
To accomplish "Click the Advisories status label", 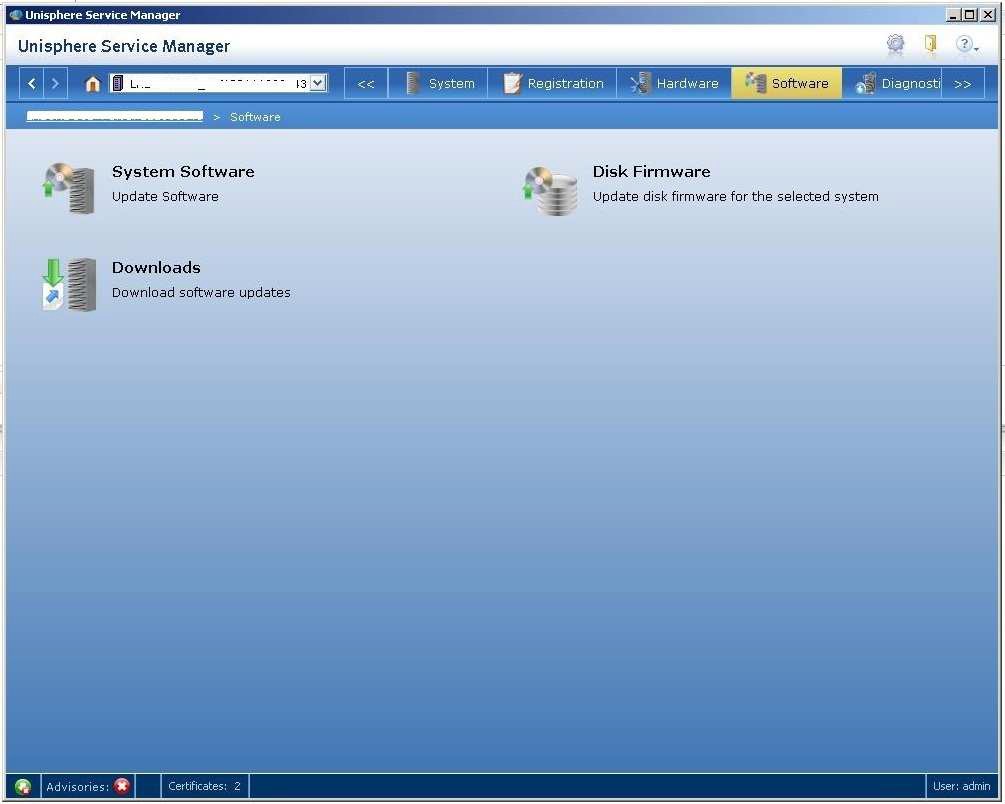I will point(77,787).
